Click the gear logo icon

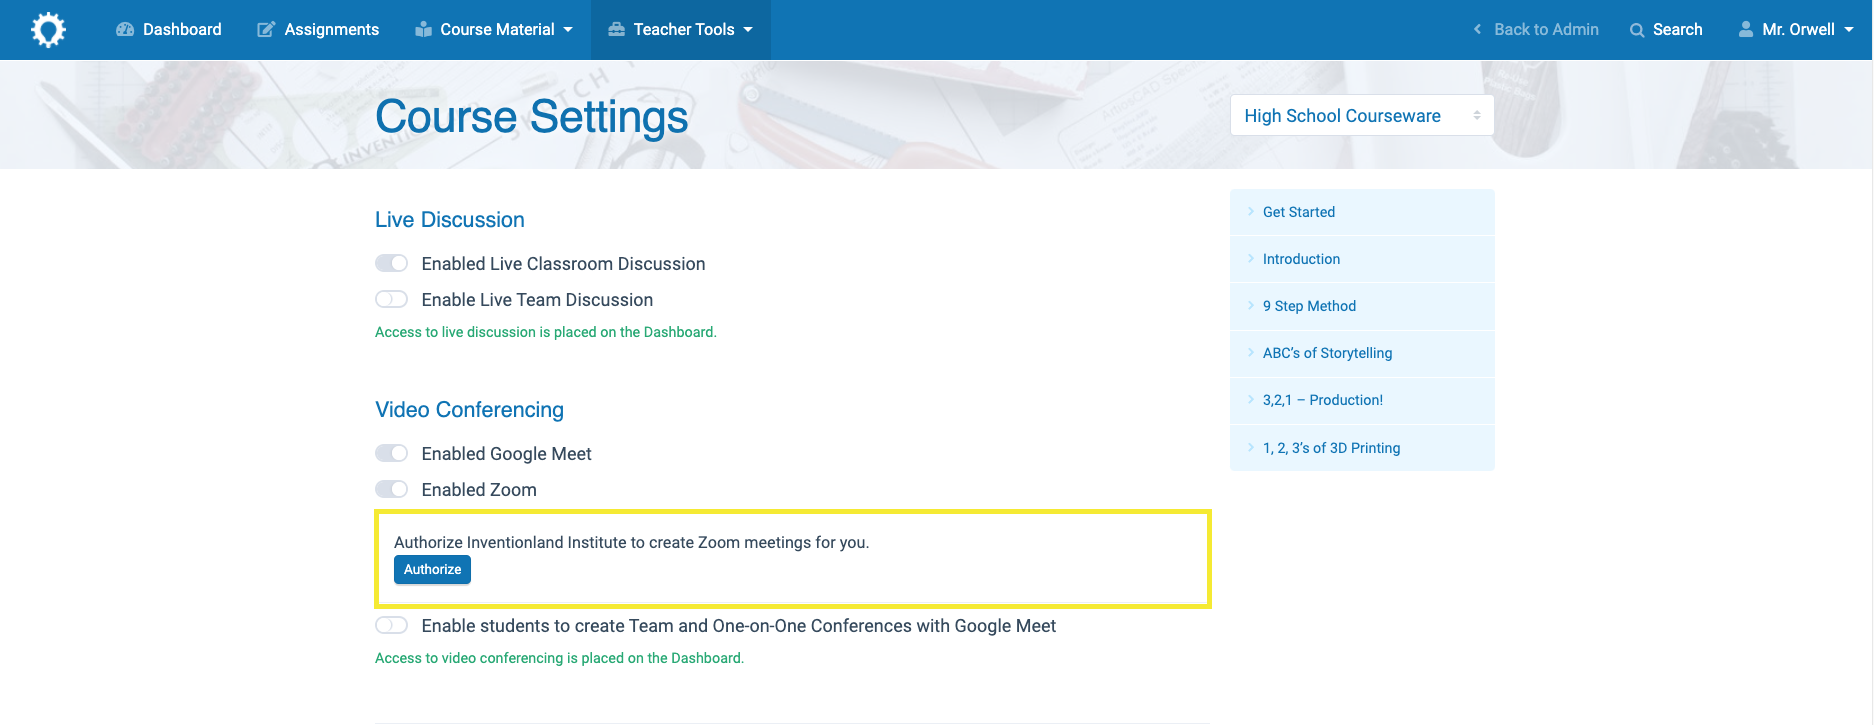point(48,29)
